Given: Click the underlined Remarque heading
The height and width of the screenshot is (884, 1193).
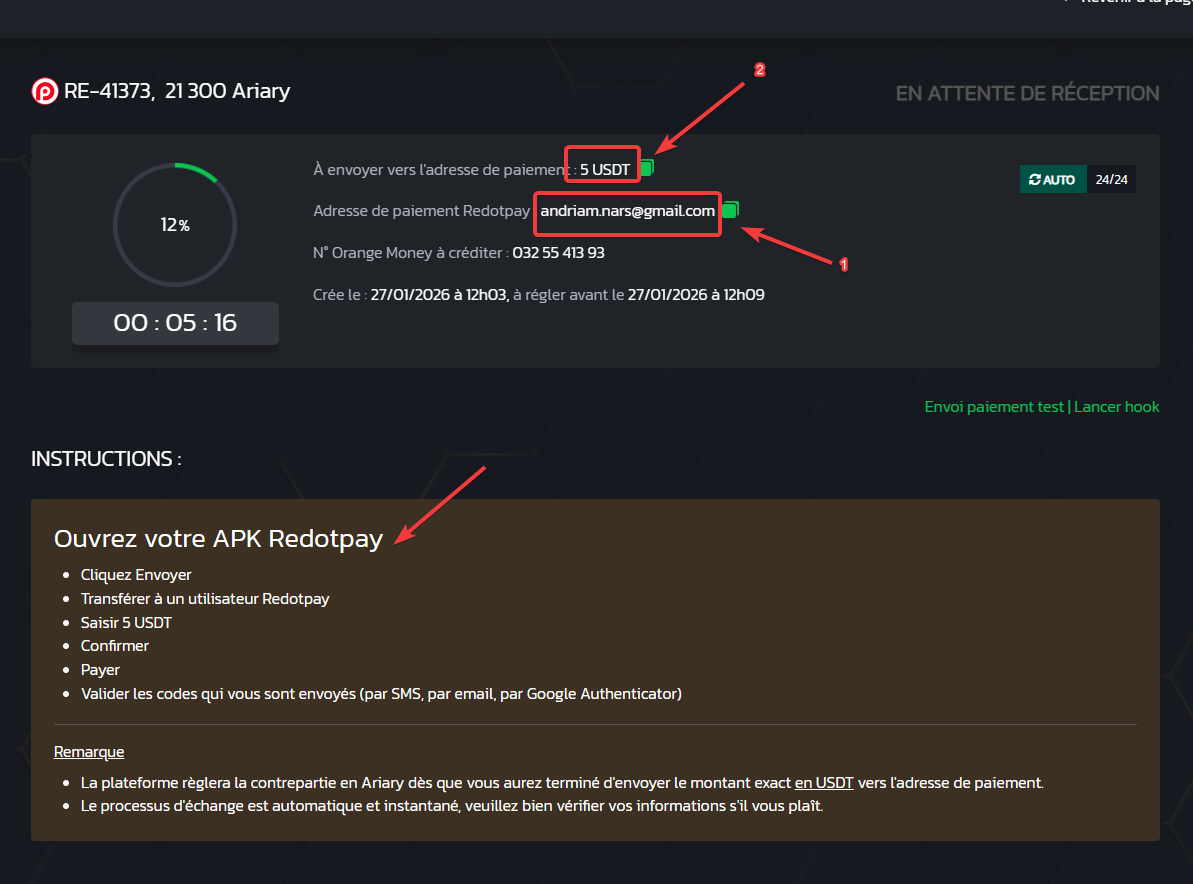Looking at the screenshot, I should point(89,752).
